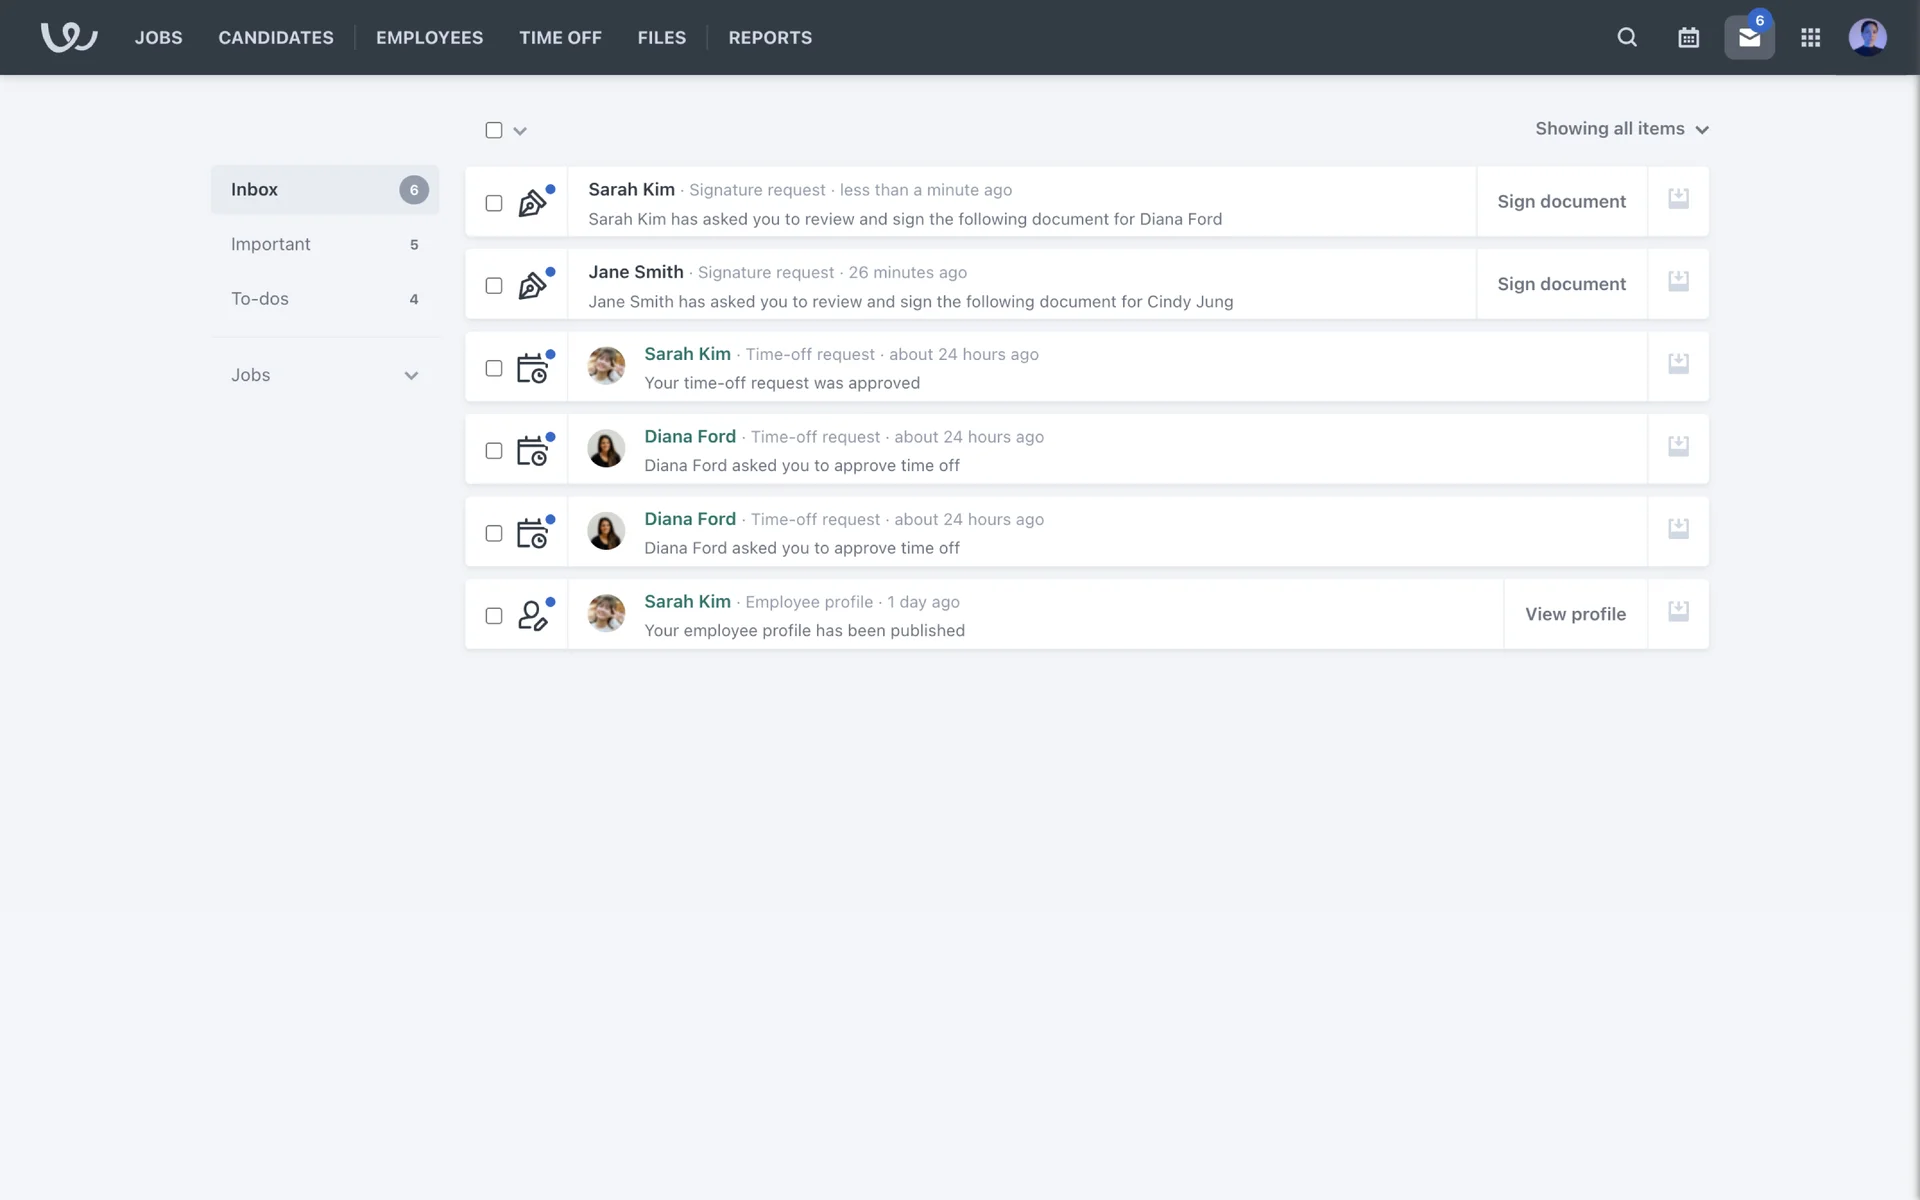
Task: Click the inbox mail icon with badge
Action: tap(1749, 38)
